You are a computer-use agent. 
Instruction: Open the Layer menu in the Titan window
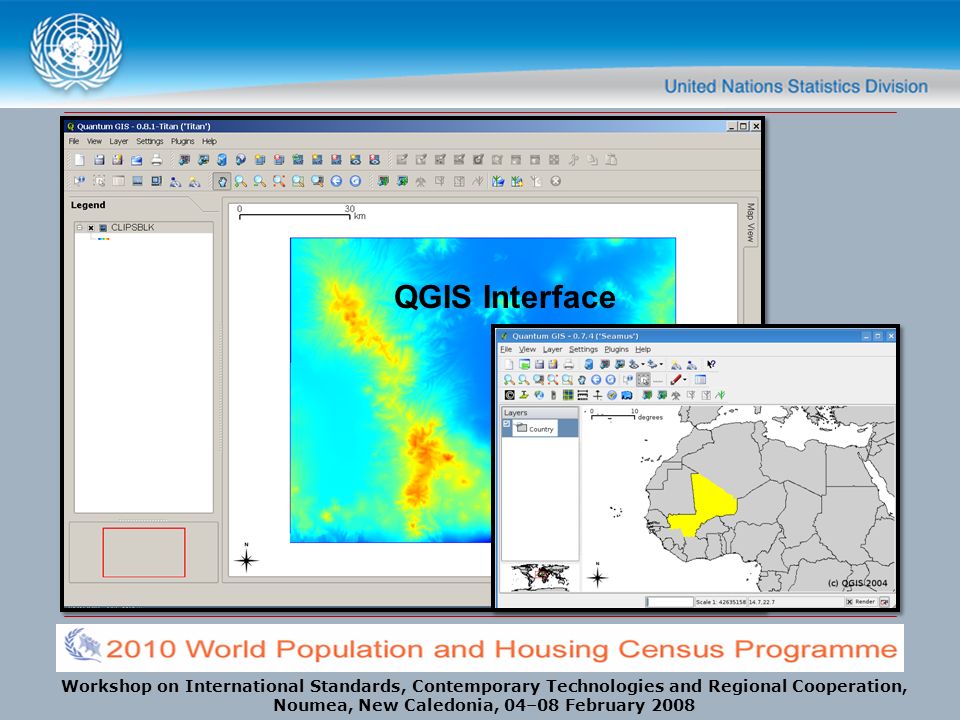pyautogui.click(x=119, y=141)
